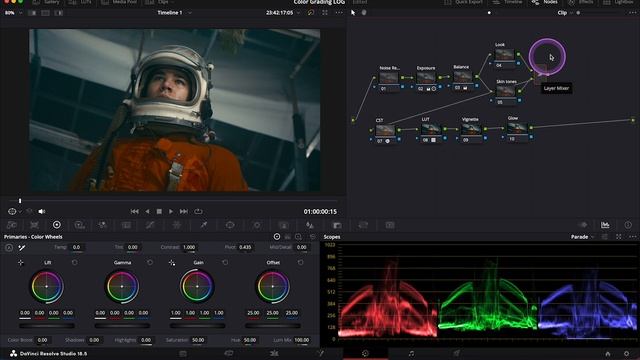Open the HDR color wheels palette
640x360 pixels.
[80, 225]
